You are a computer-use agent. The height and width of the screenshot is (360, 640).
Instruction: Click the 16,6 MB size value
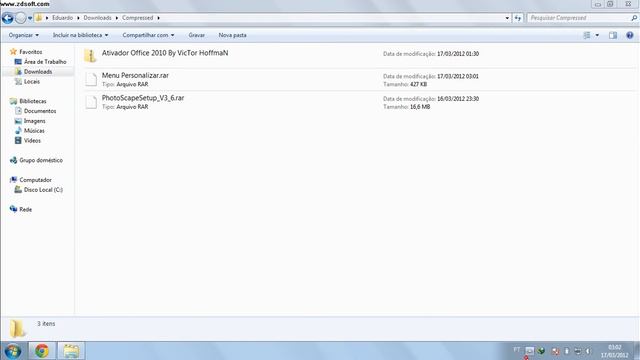tap(420, 107)
